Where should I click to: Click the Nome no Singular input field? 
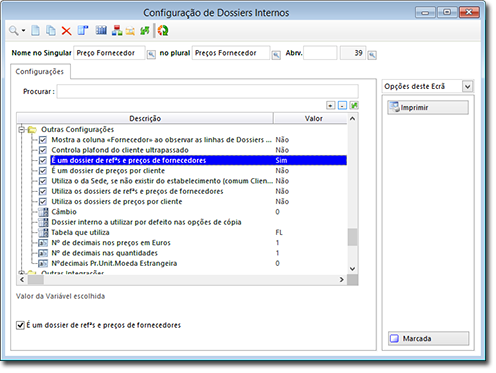[109, 53]
